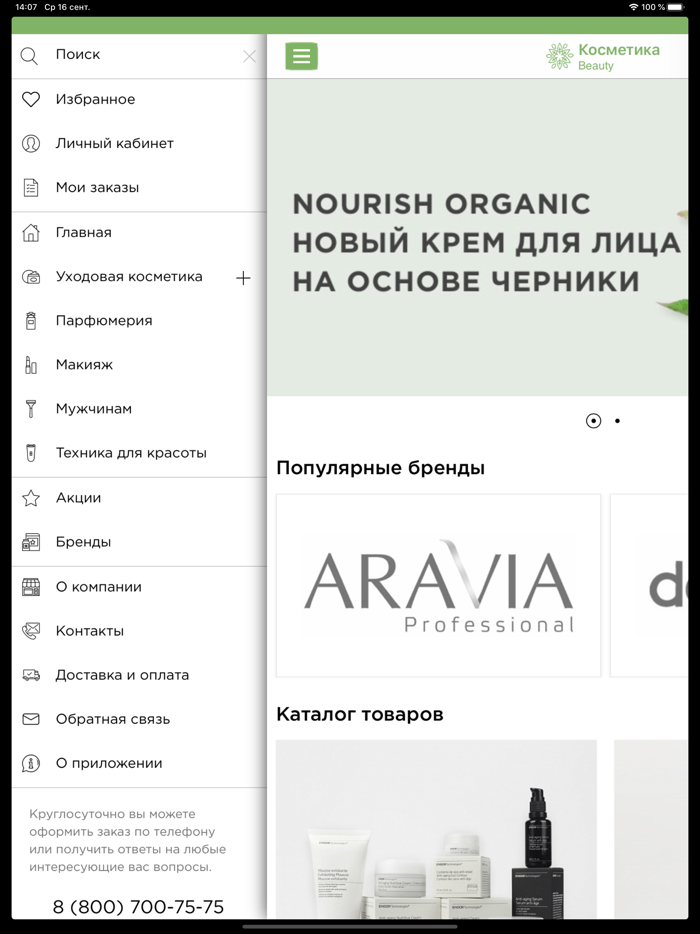The image size is (700, 934).
Task: Click the truck icon for Доставка и оплата
Action: tap(31, 675)
